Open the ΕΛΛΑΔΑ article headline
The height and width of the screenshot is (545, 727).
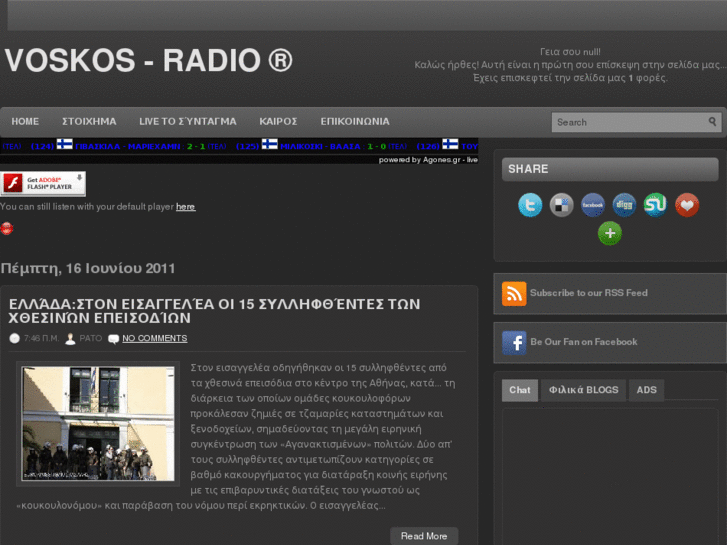pos(215,311)
